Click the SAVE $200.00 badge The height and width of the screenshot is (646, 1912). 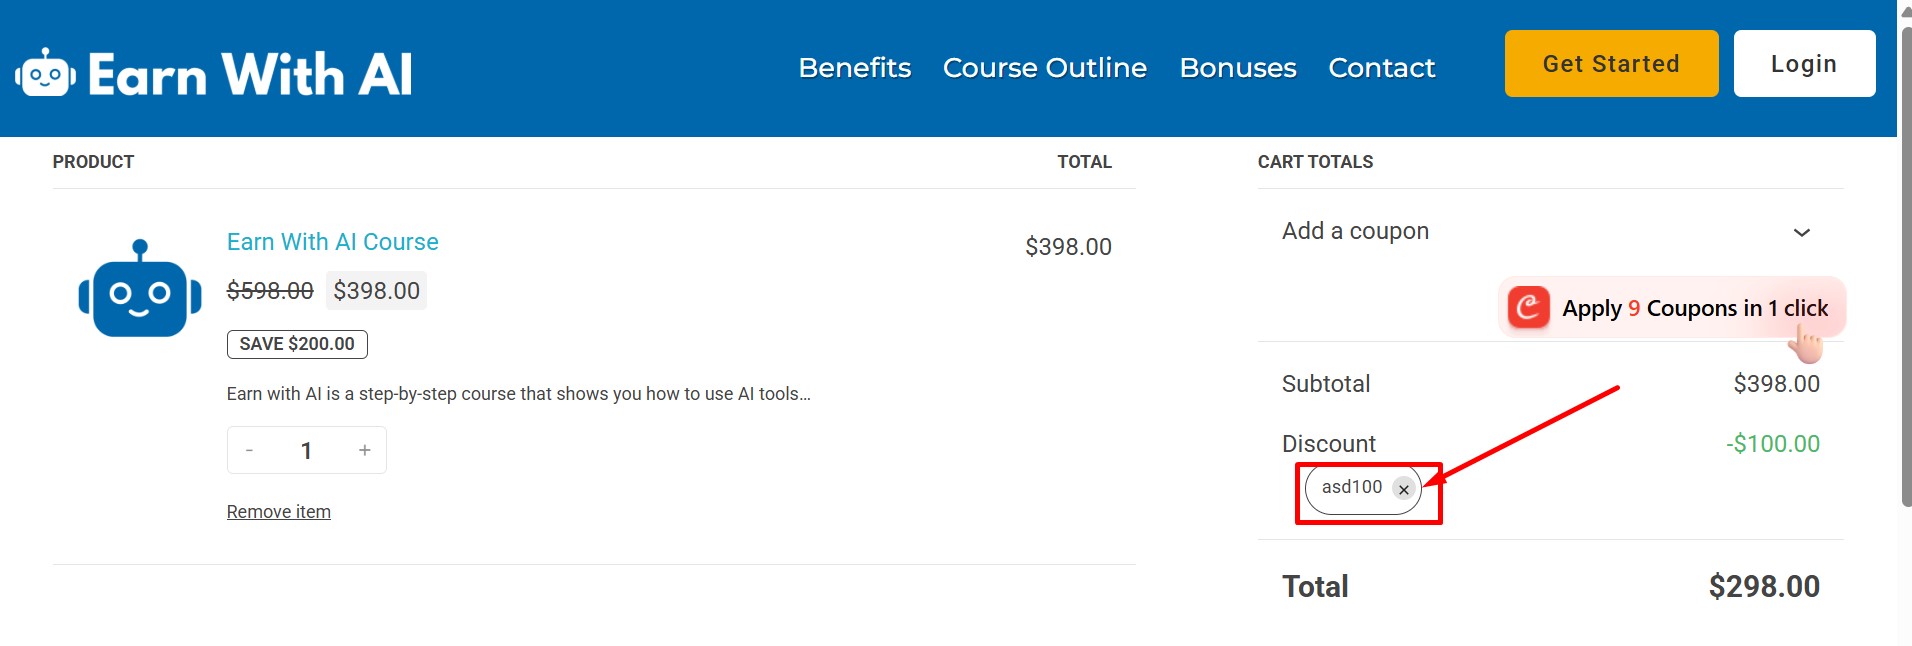(x=296, y=344)
